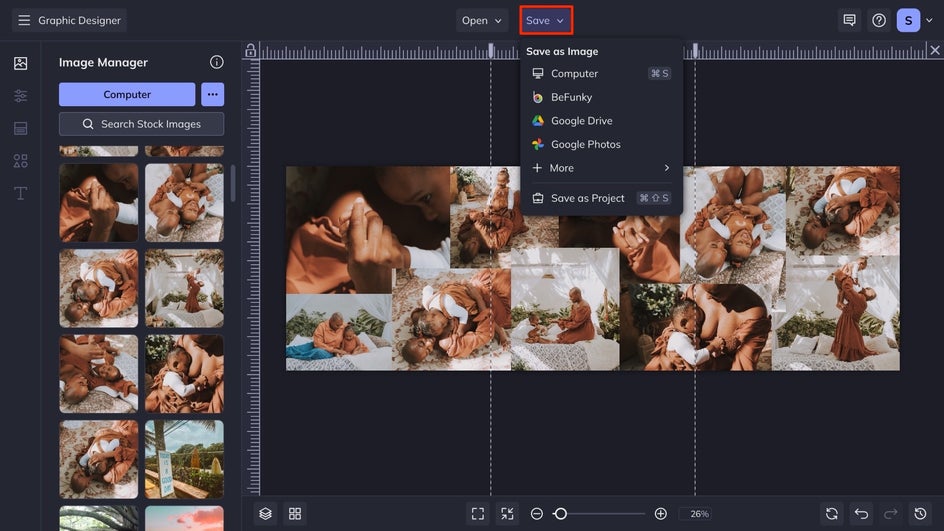Collapse the Save dropdown menu

545,20
